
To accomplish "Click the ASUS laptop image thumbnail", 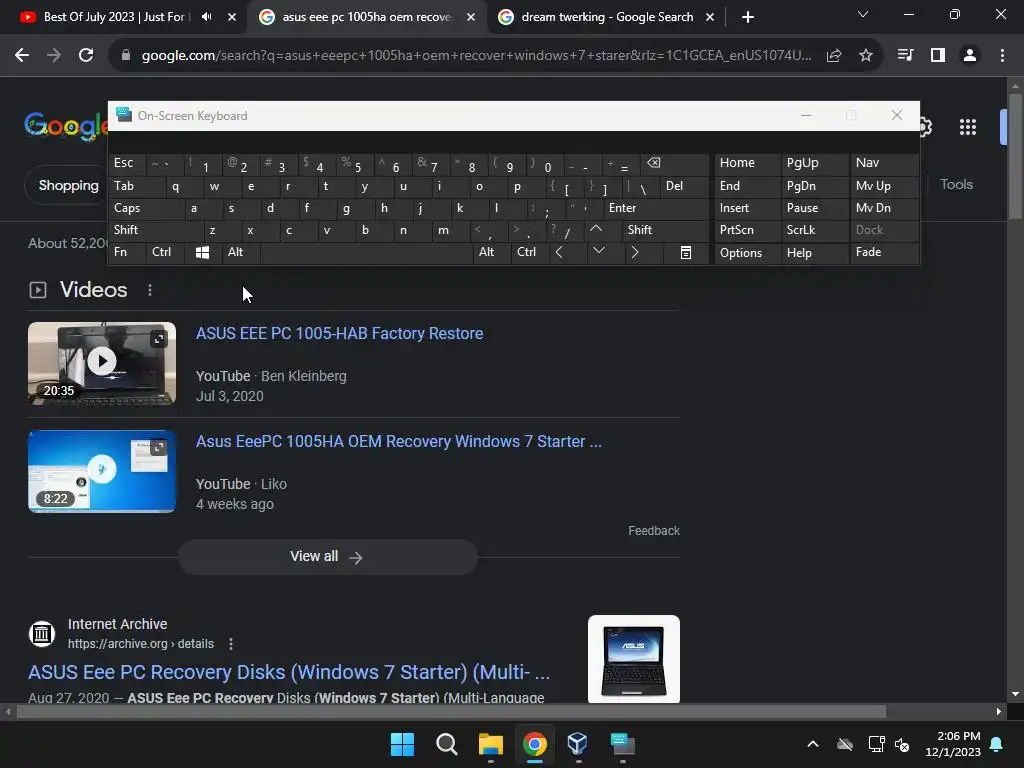I will click(x=633, y=660).
